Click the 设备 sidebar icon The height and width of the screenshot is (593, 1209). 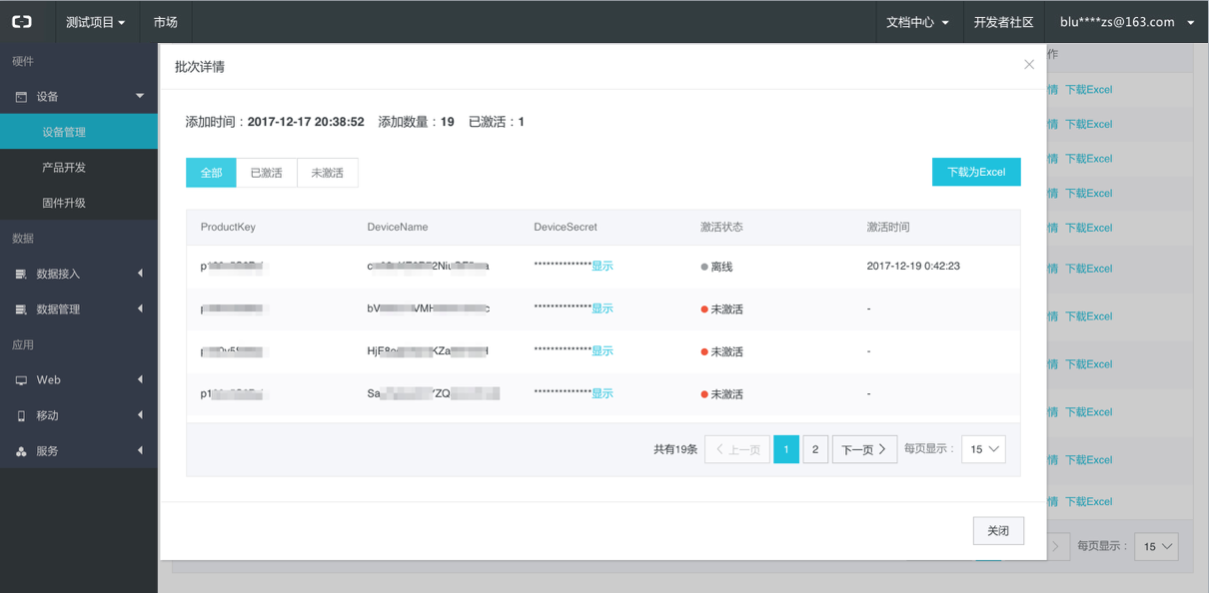pos(21,97)
